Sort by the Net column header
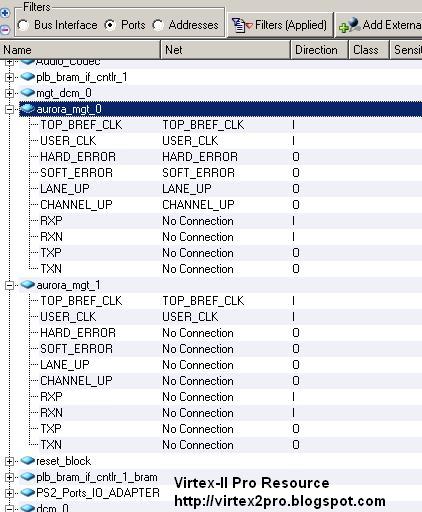The height and width of the screenshot is (512, 422). click(226, 50)
